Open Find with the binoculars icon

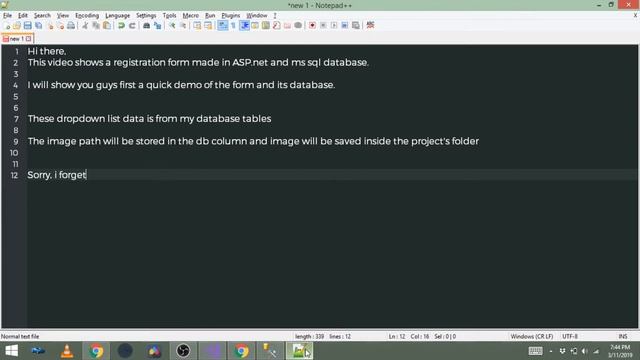point(146,25)
